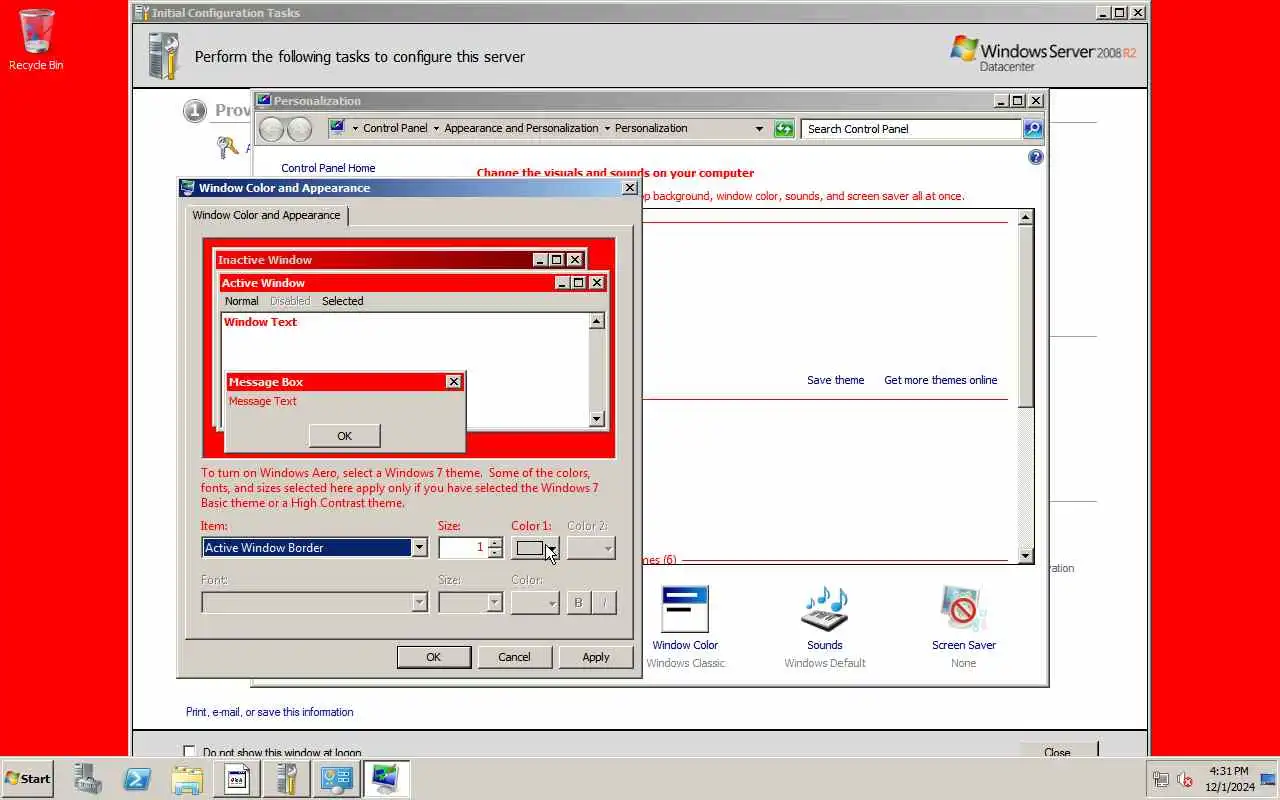Click the Windows Start button

click(x=28, y=778)
